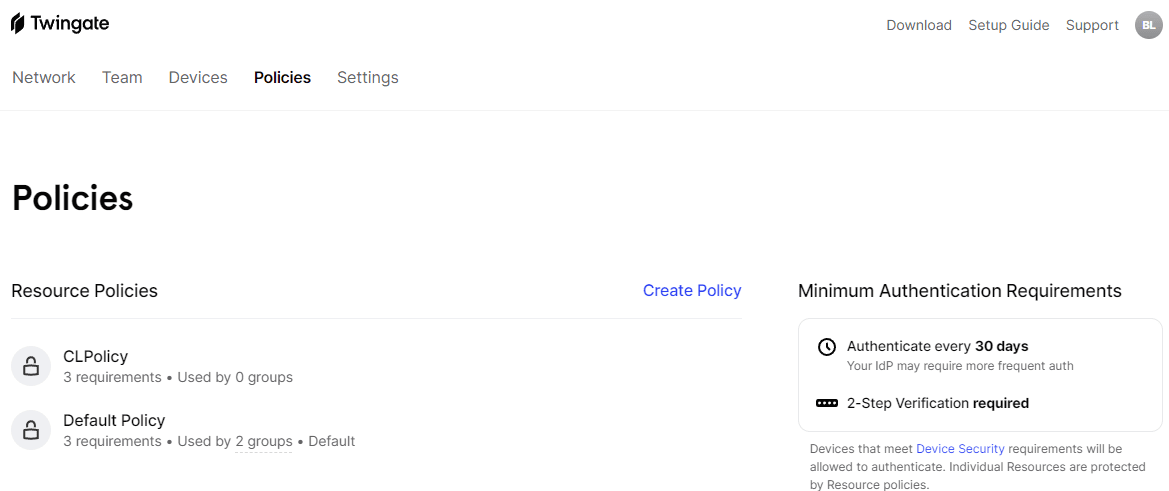Visit the Support link
Viewport: 1169px width, 491px height.
1092,25
